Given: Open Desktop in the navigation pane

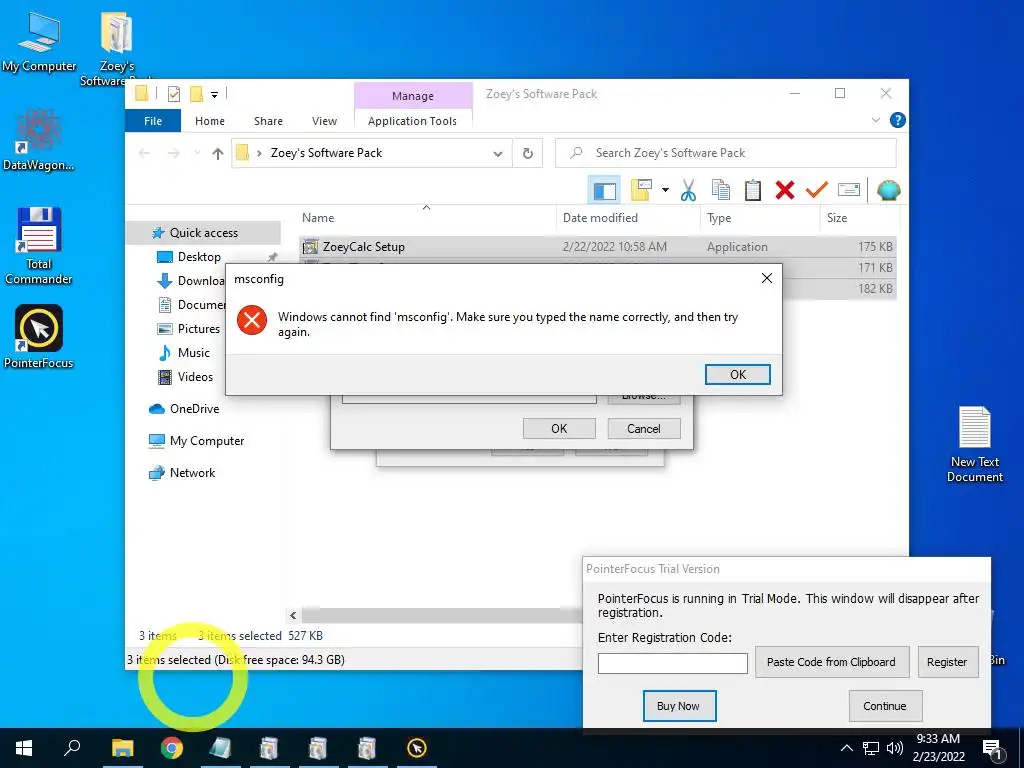Looking at the screenshot, I should pyautogui.click(x=199, y=257).
